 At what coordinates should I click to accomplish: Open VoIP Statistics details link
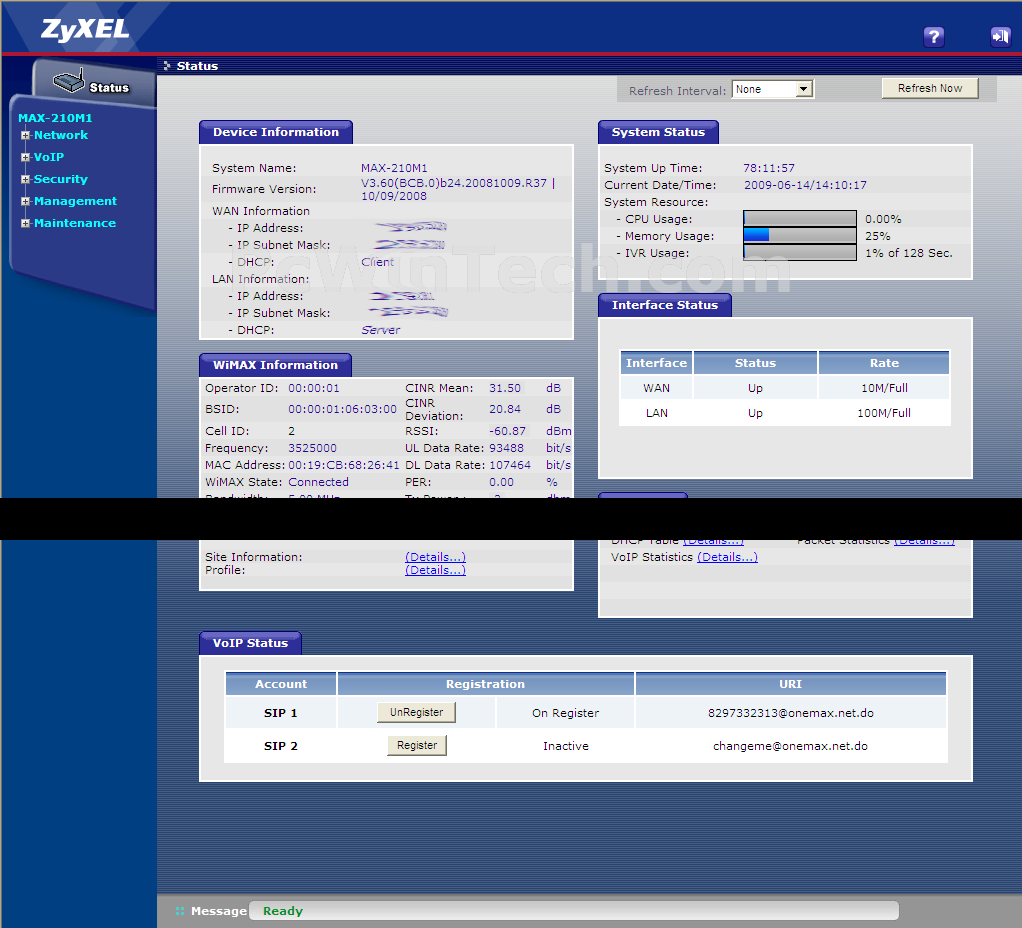pyautogui.click(x=727, y=557)
